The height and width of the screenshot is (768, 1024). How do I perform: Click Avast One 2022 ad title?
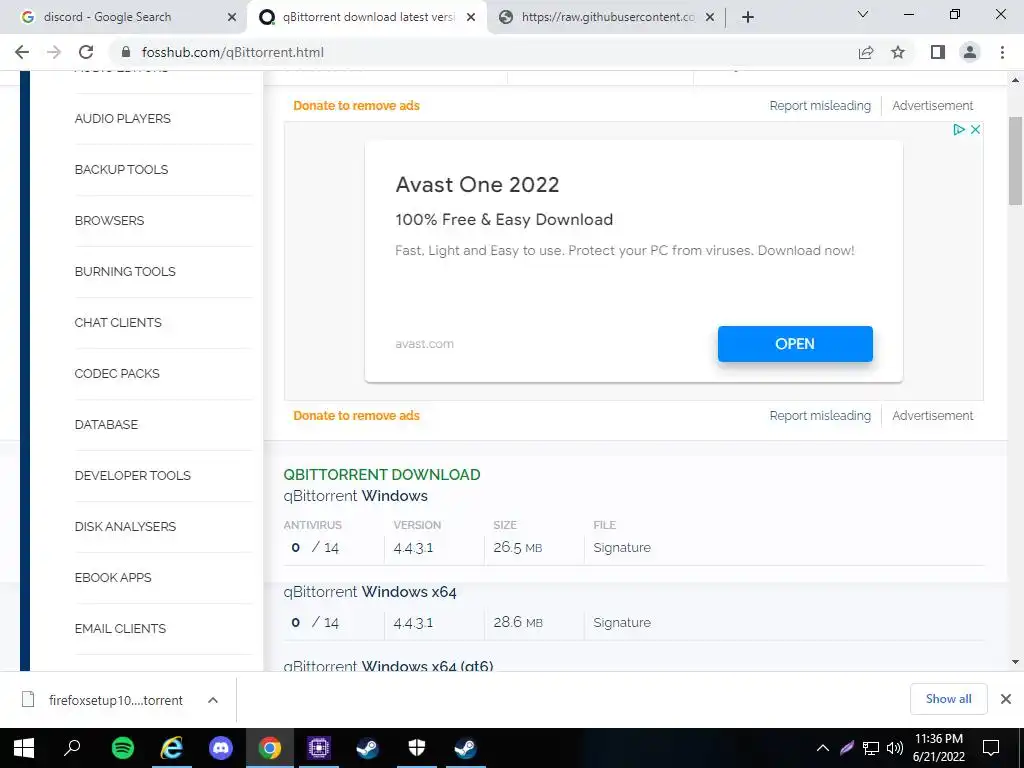(477, 185)
